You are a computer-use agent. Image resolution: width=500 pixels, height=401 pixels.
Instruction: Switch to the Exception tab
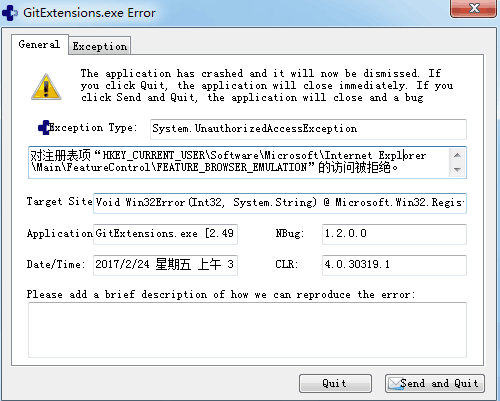[x=100, y=46]
